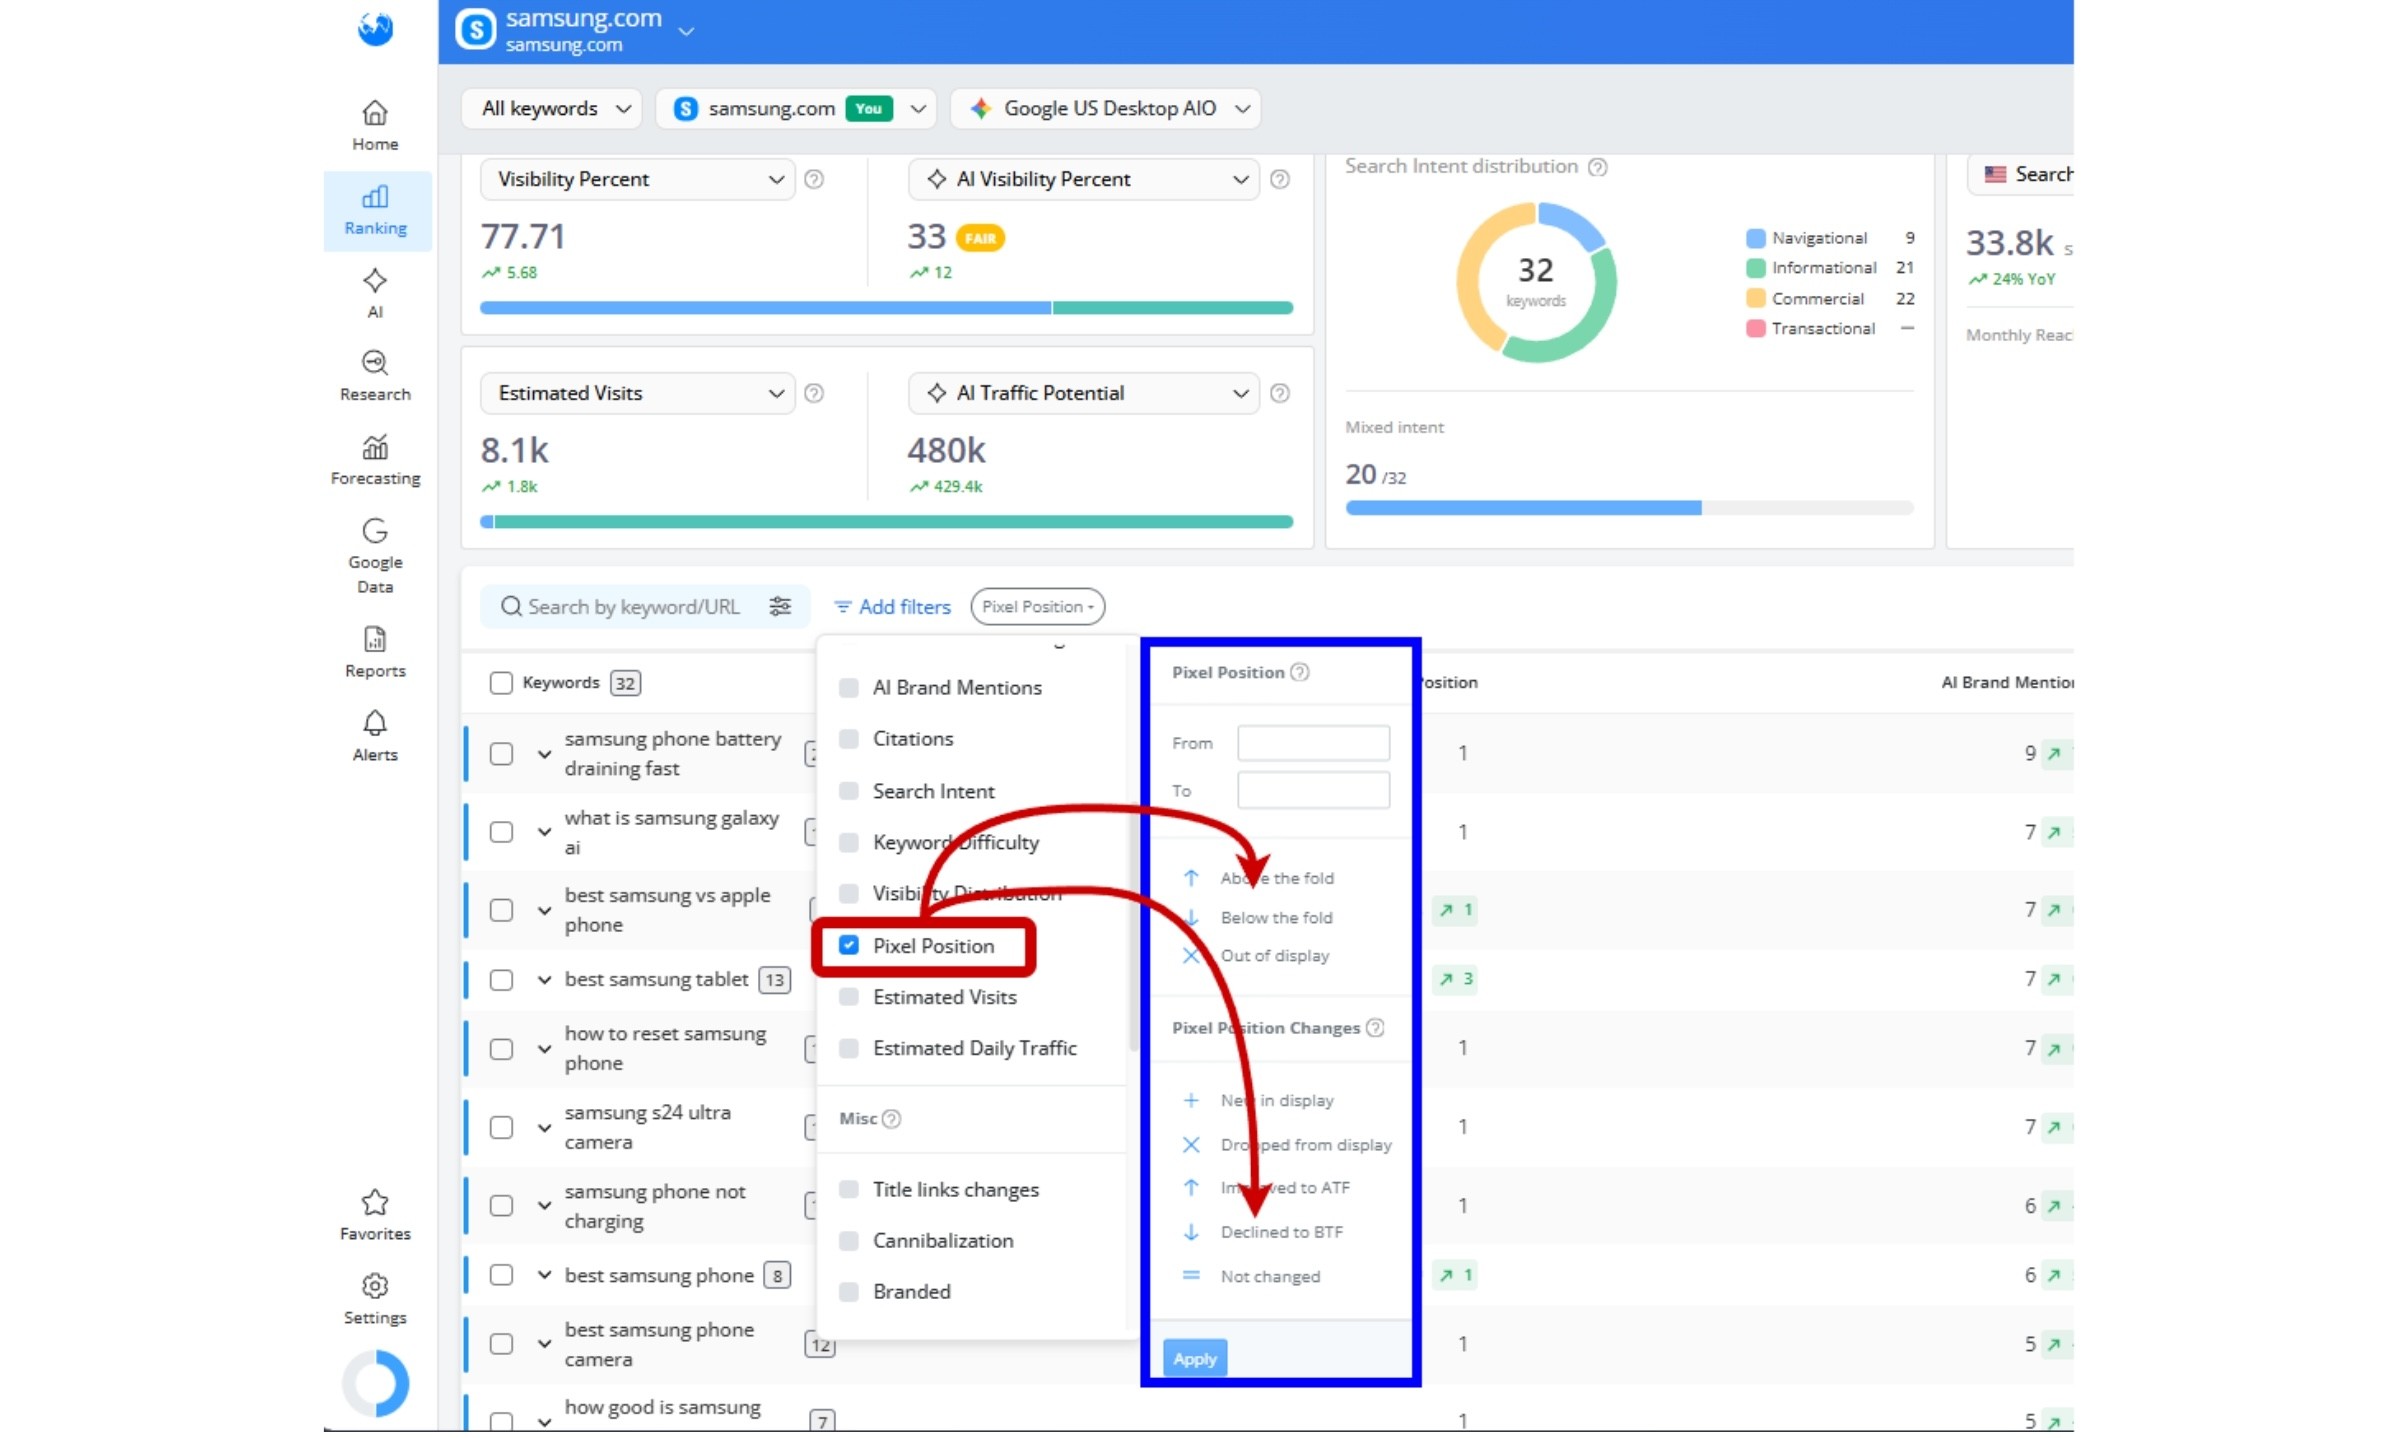2400x1438 pixels.
Task: Click search settings sliders icon
Action: coord(780,606)
